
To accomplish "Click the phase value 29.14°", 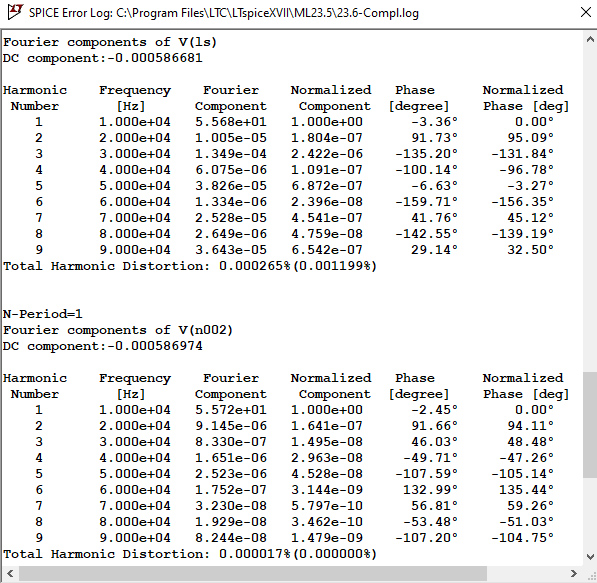I will click(x=434, y=250).
